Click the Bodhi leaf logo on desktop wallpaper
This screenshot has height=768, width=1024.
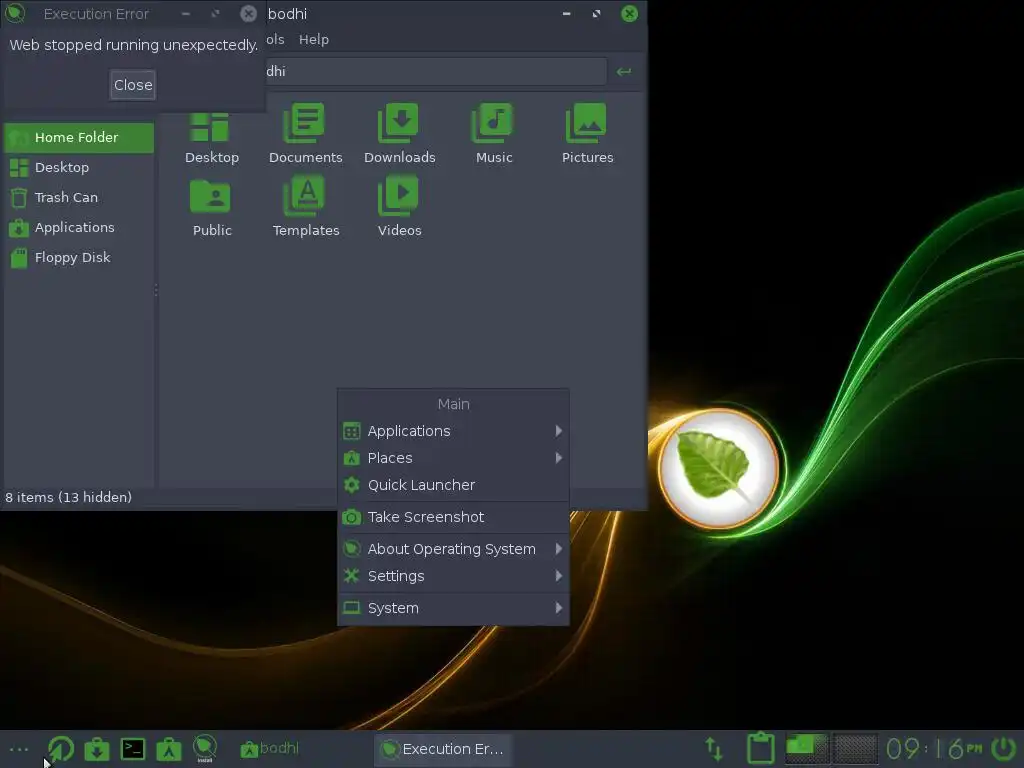718,468
